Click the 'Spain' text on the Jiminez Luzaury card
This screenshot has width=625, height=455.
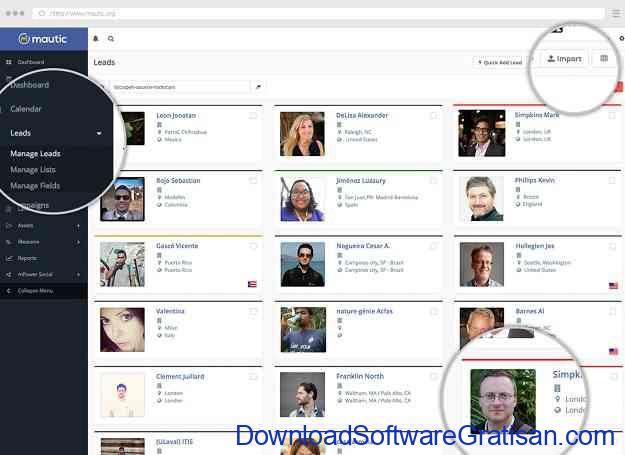(351, 205)
